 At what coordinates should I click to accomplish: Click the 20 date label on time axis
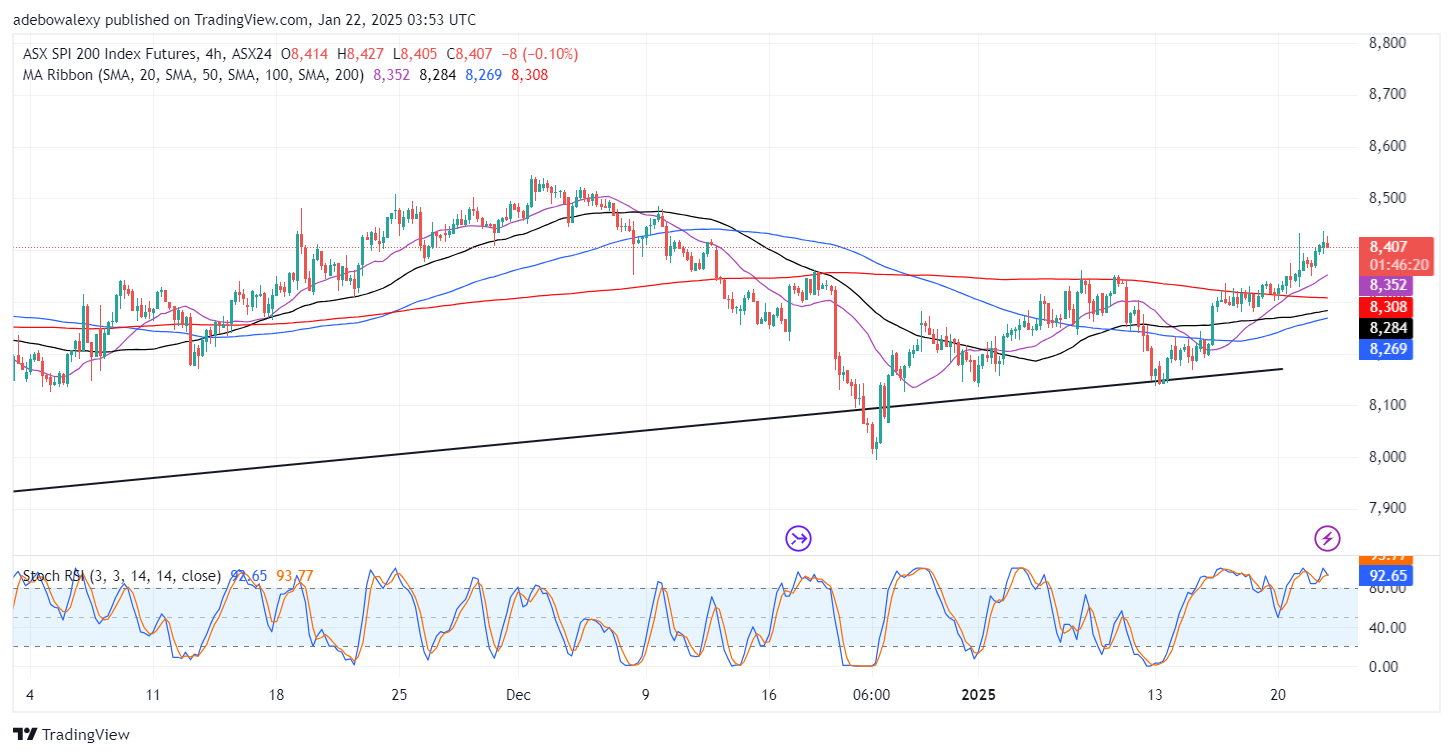click(x=1277, y=694)
